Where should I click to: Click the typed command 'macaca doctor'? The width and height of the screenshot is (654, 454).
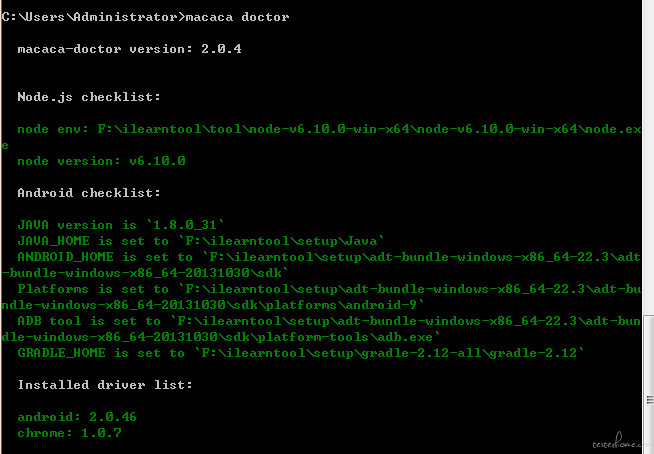point(237,17)
